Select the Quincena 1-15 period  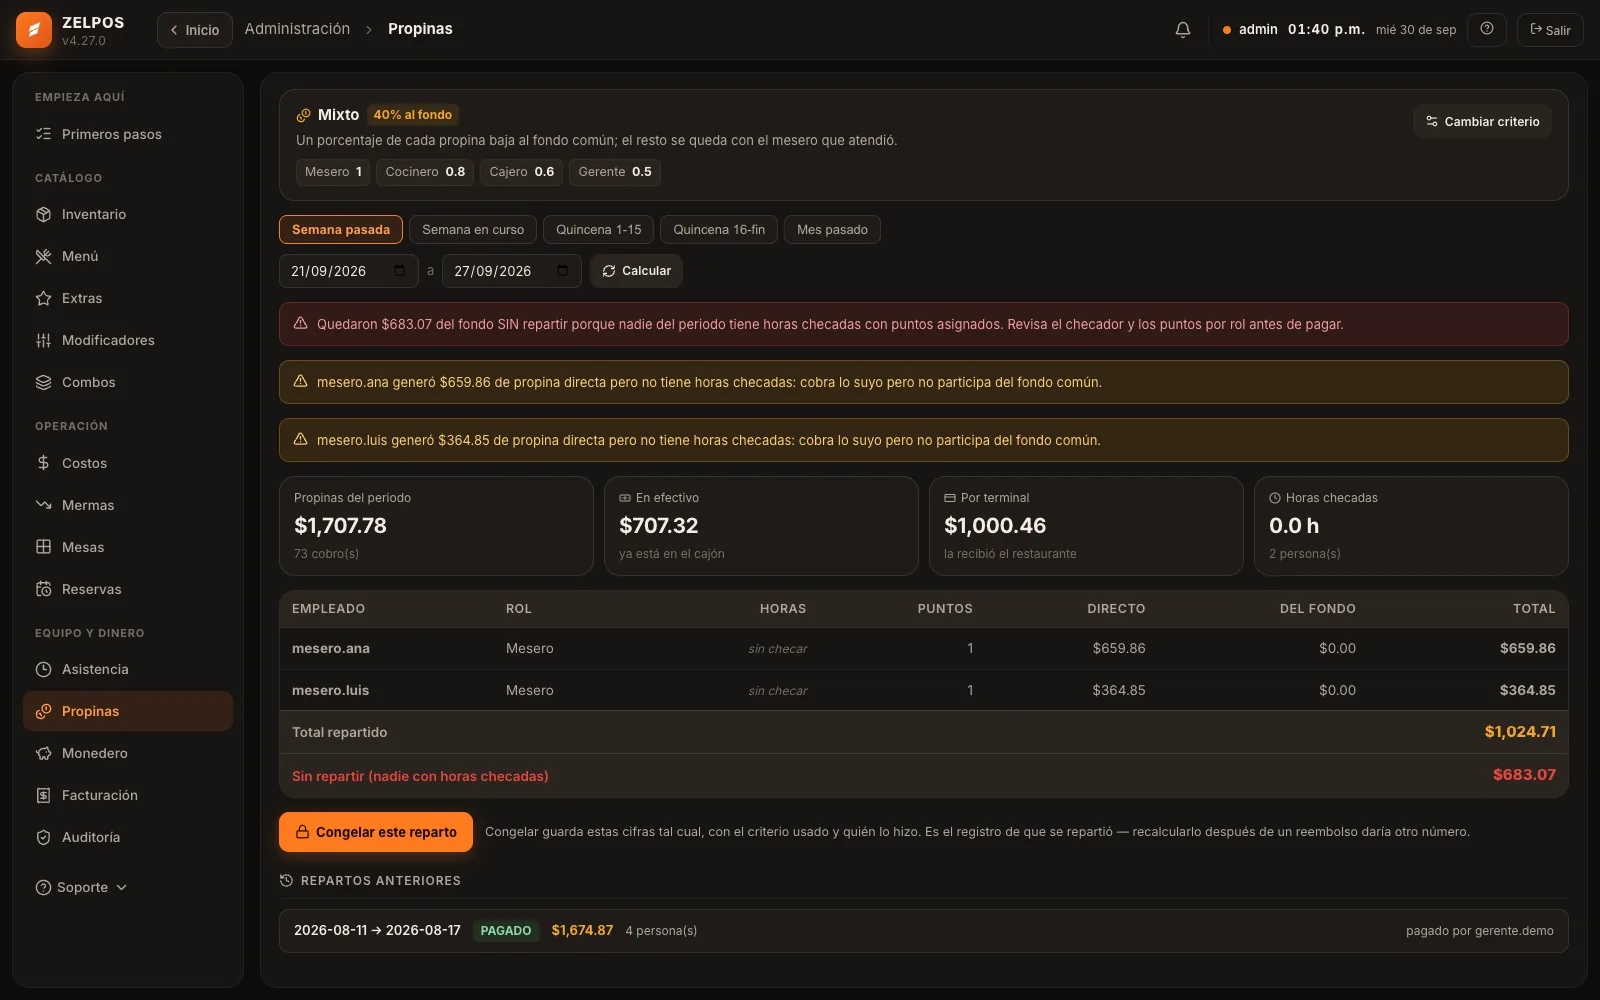pyautogui.click(x=598, y=230)
